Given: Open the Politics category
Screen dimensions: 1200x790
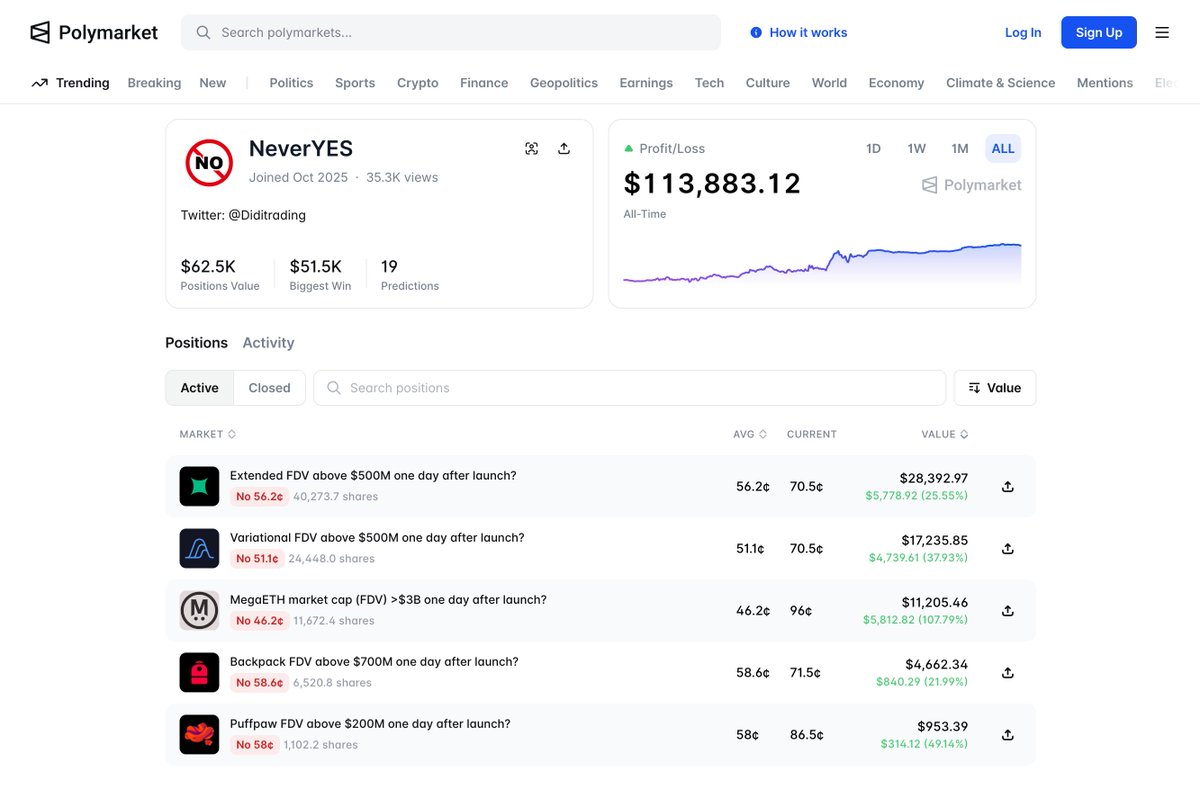Looking at the screenshot, I should tap(291, 83).
